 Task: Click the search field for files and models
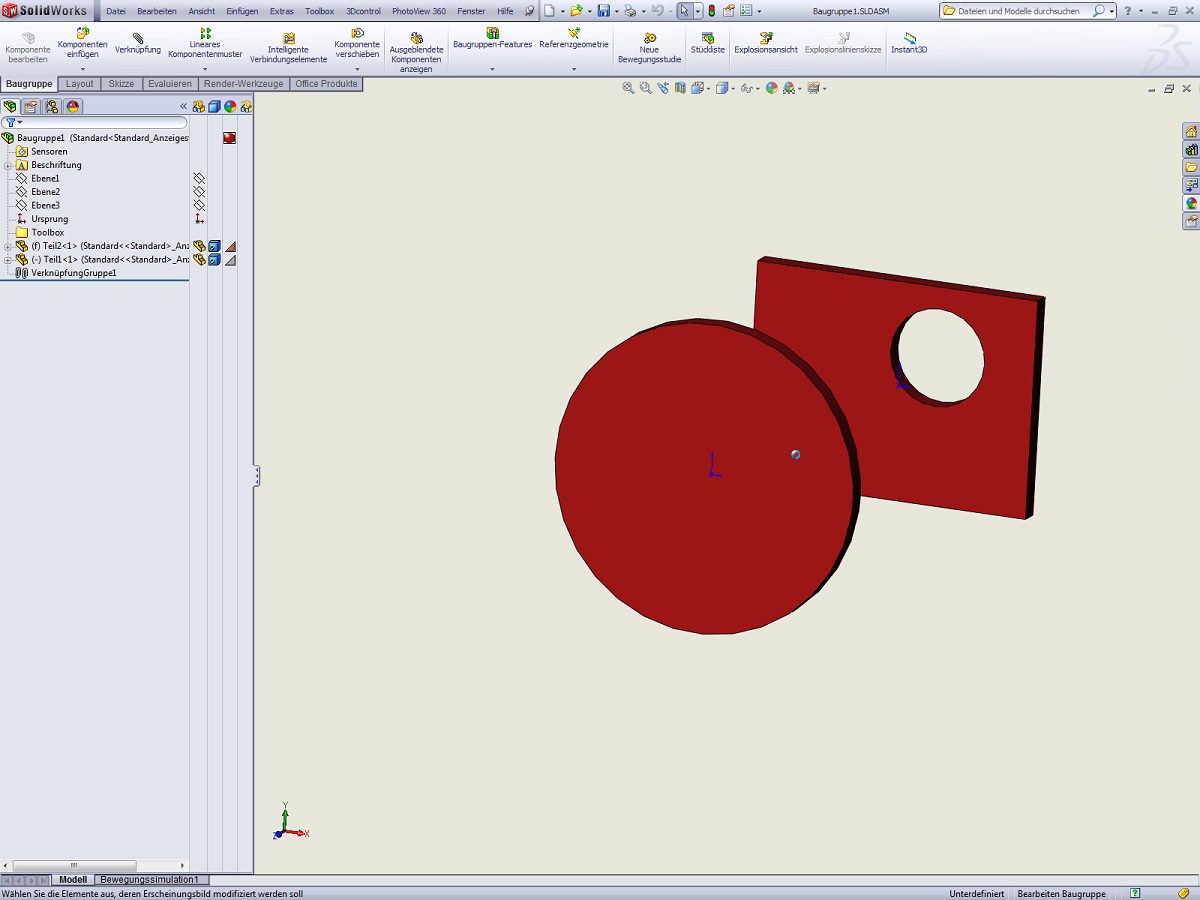1020,11
